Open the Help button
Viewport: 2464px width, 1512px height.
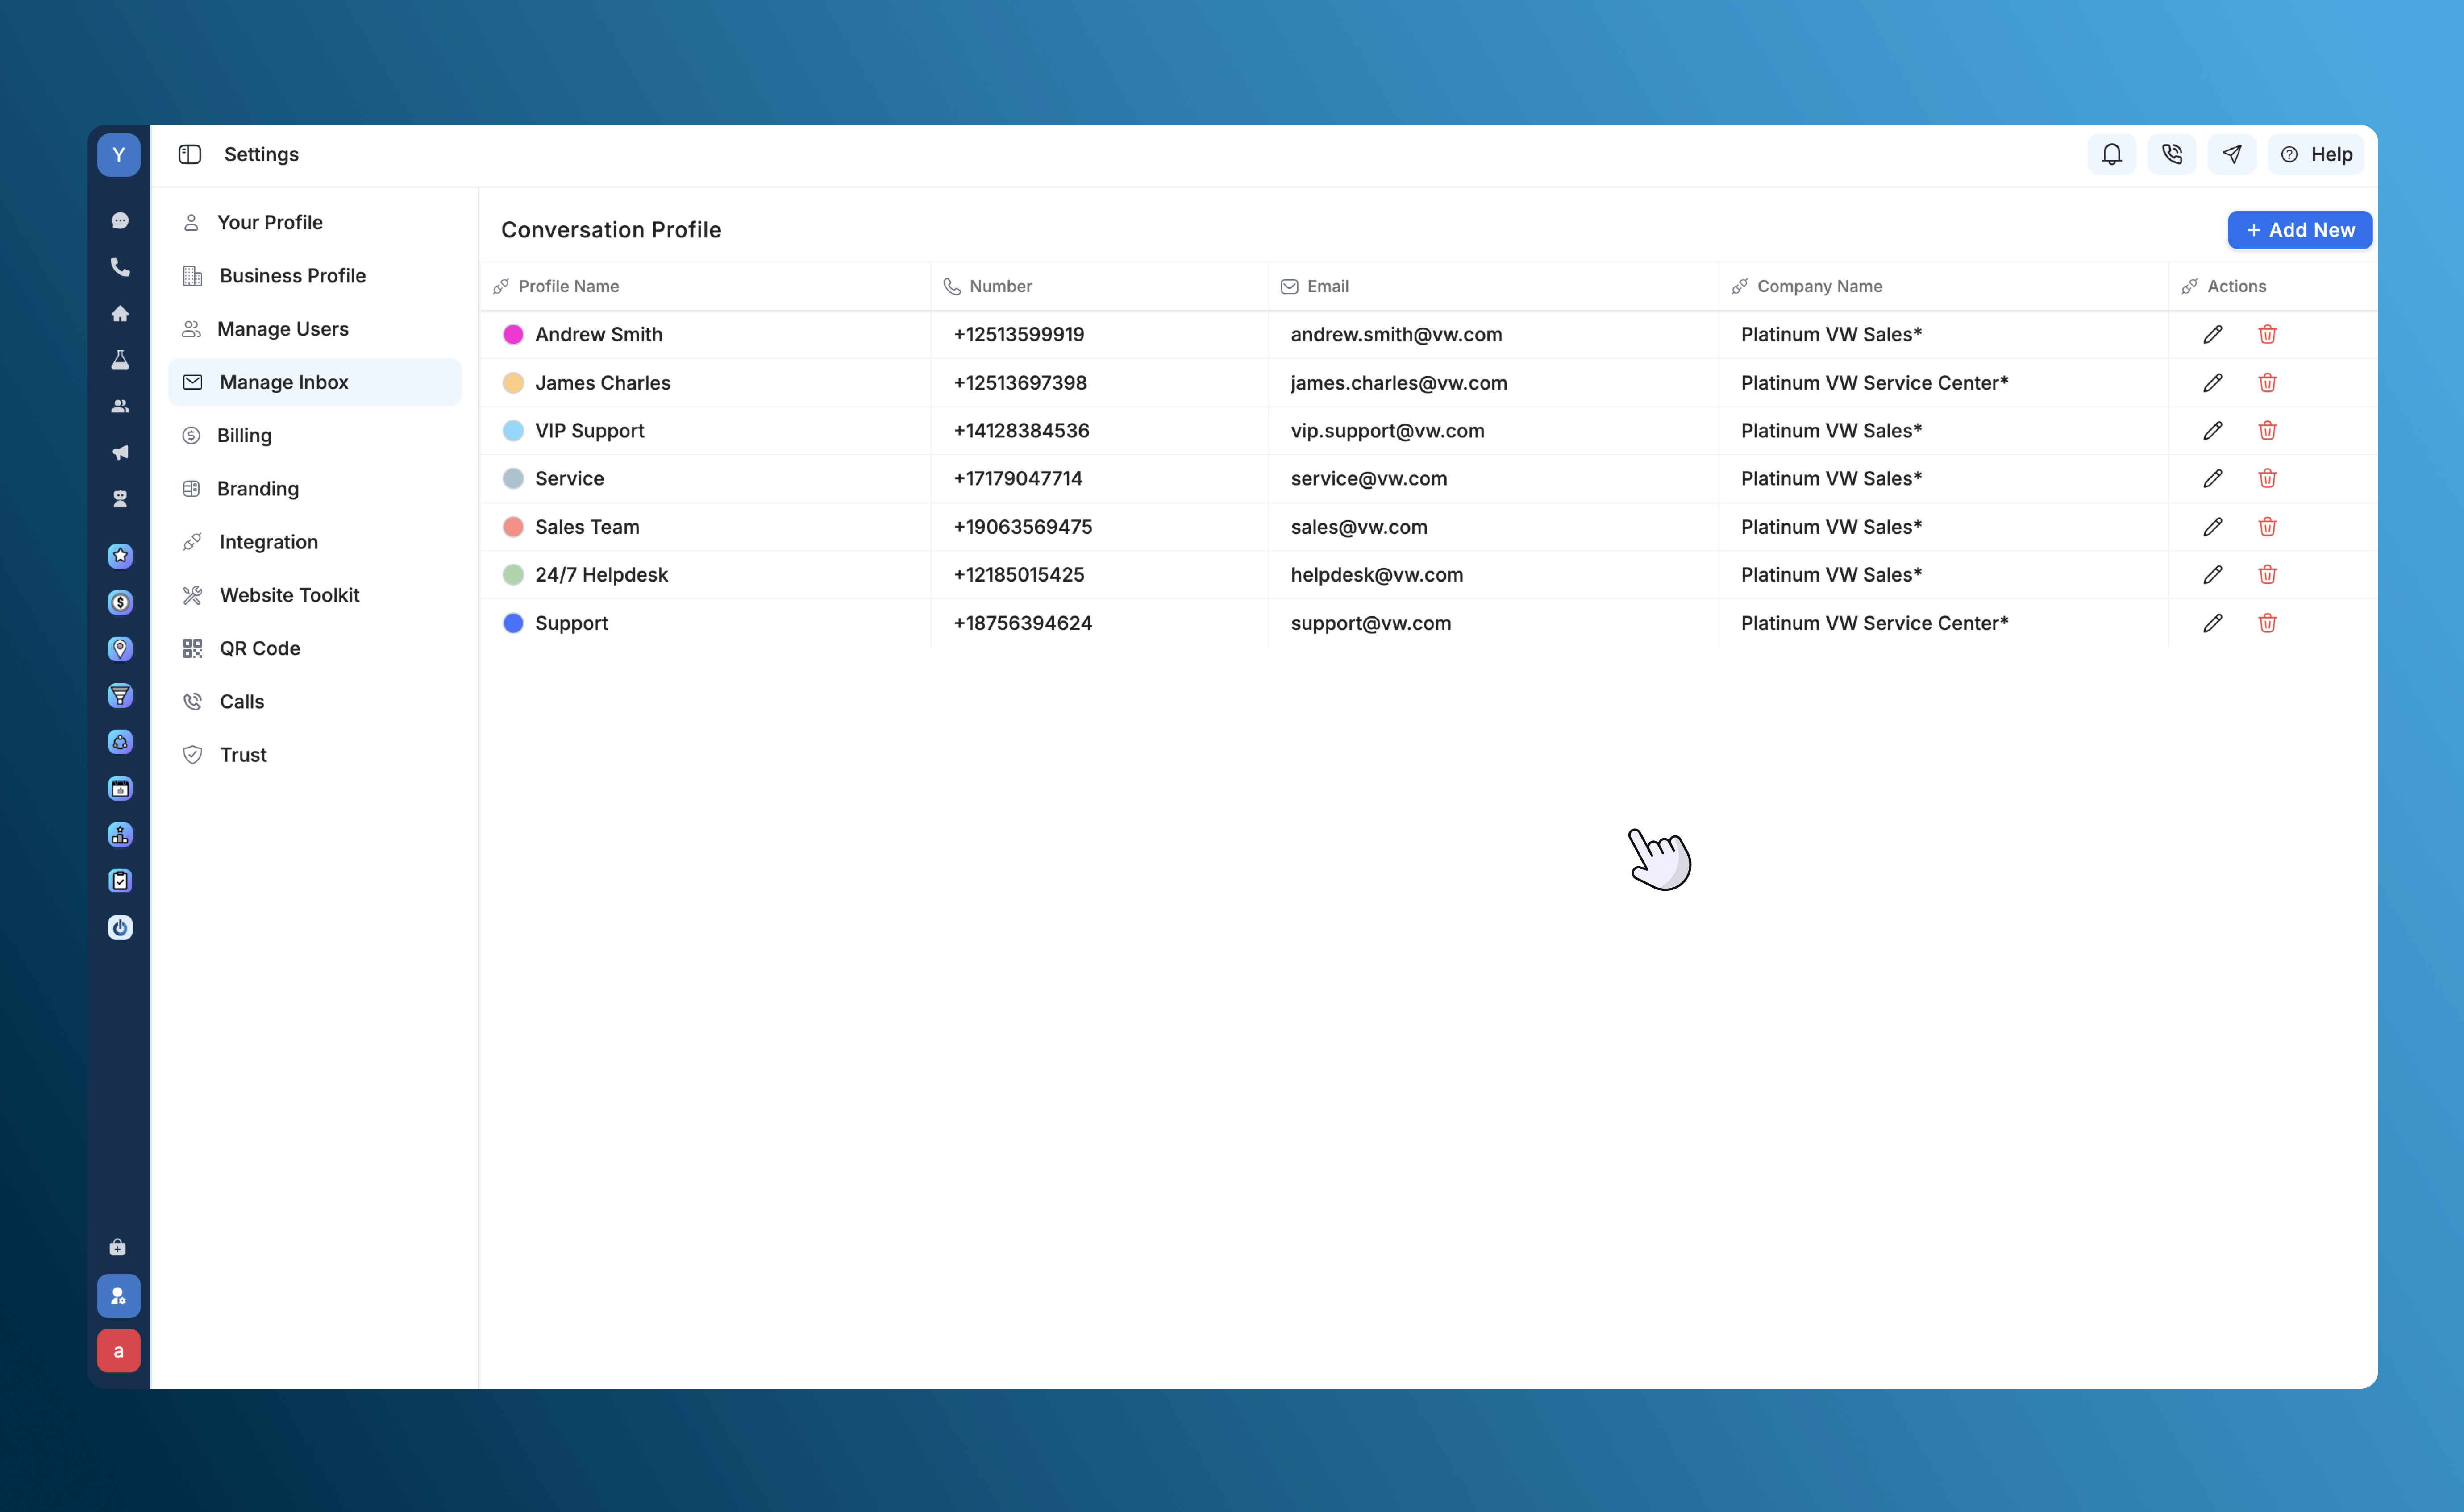[x=2316, y=154]
